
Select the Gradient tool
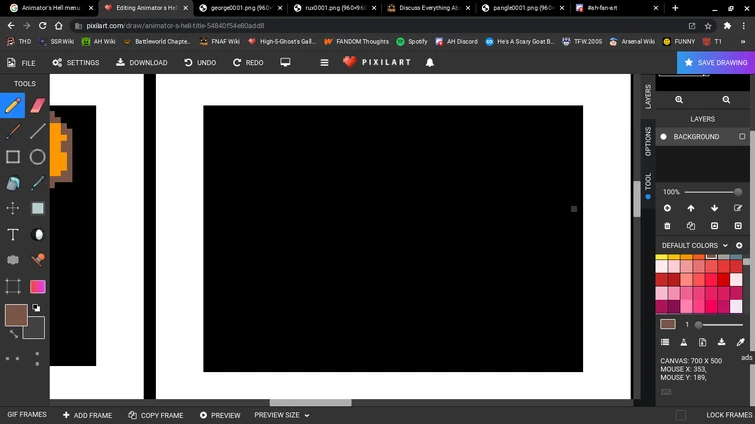(38, 286)
